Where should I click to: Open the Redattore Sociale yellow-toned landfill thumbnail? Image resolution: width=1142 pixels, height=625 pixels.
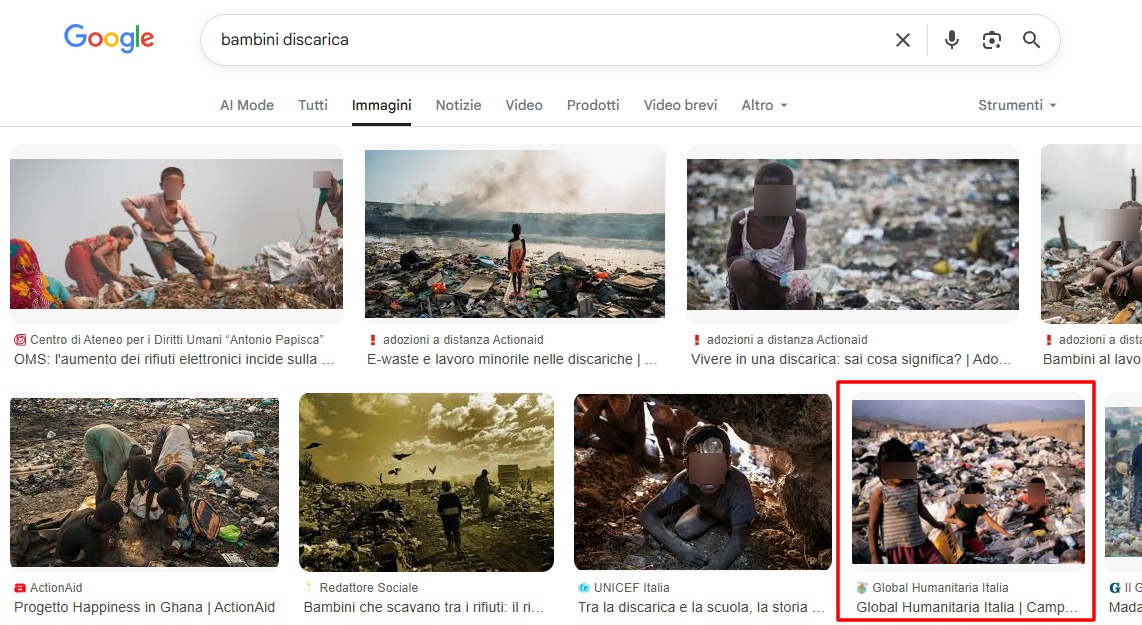click(426, 482)
